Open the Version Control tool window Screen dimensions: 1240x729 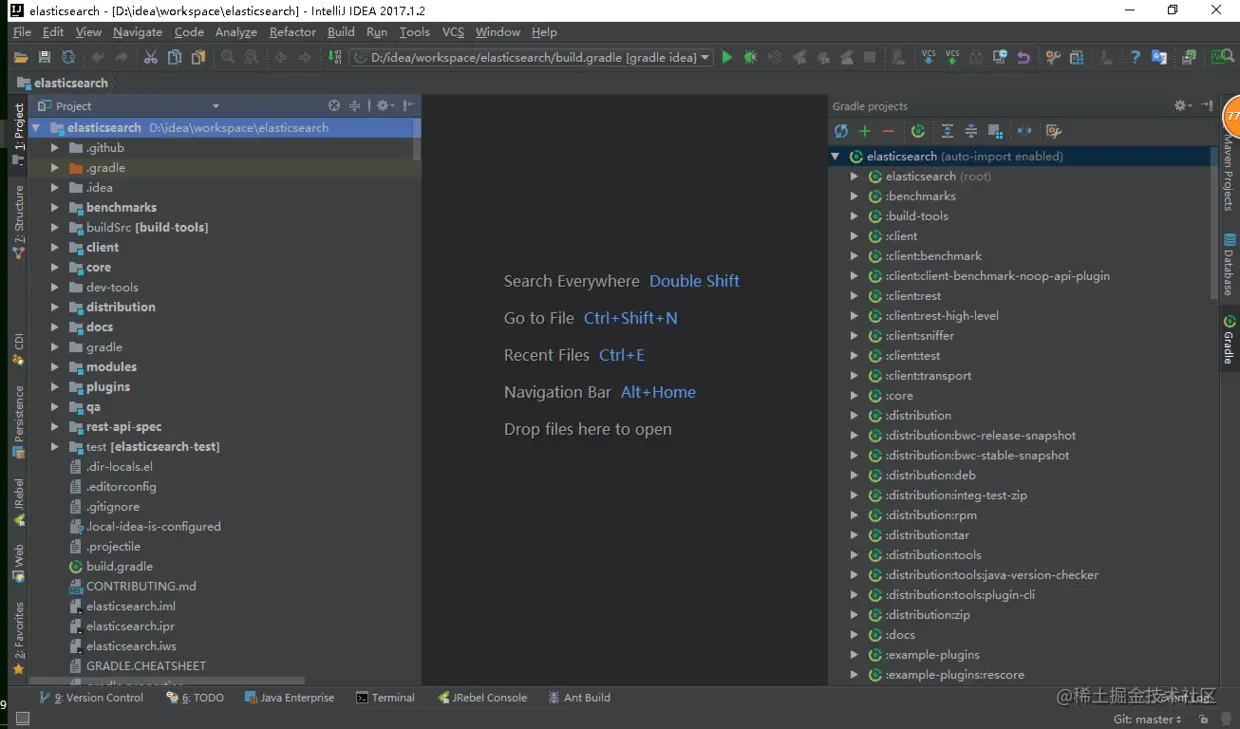pos(91,698)
